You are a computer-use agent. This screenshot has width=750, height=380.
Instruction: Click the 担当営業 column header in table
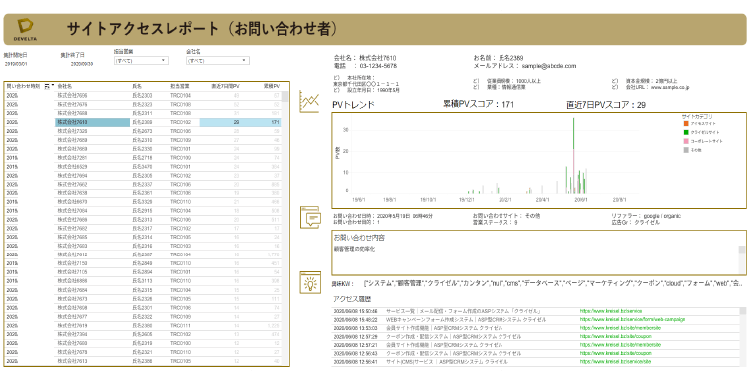pyautogui.click(x=180, y=87)
